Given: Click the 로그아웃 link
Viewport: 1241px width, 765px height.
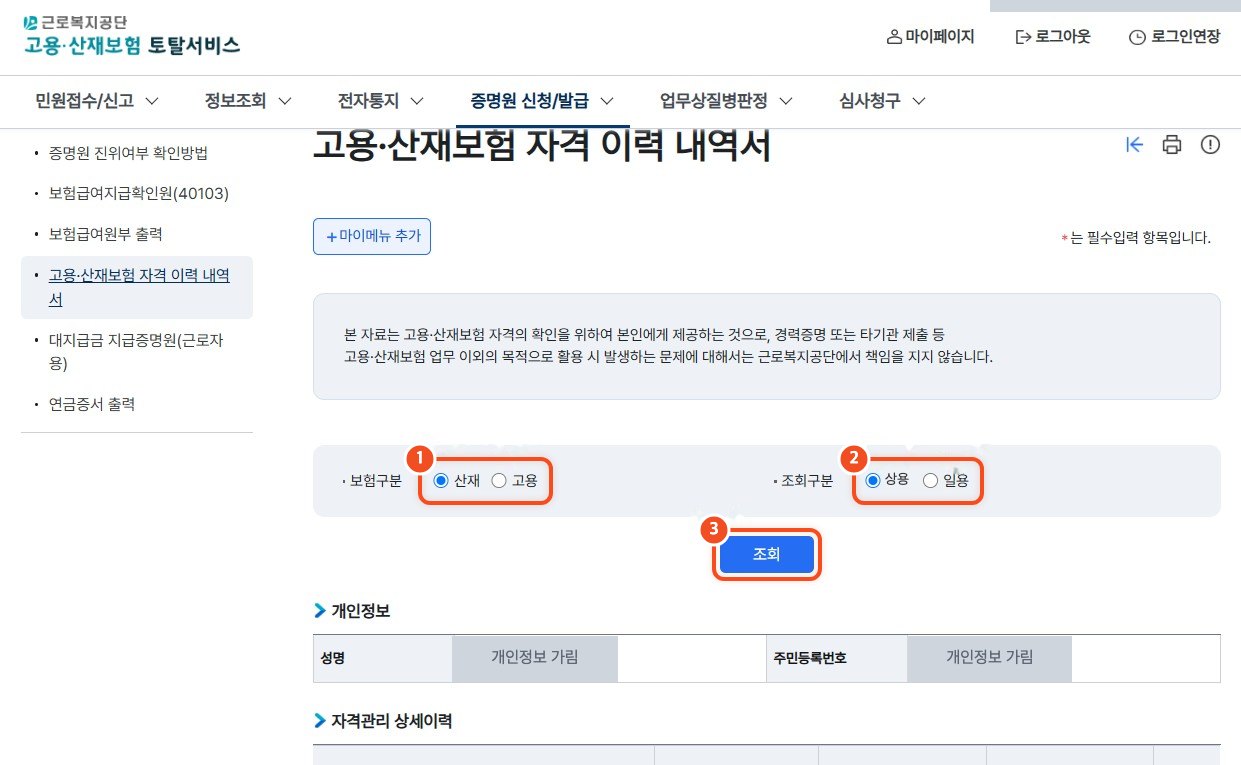Looking at the screenshot, I should (x=1052, y=37).
